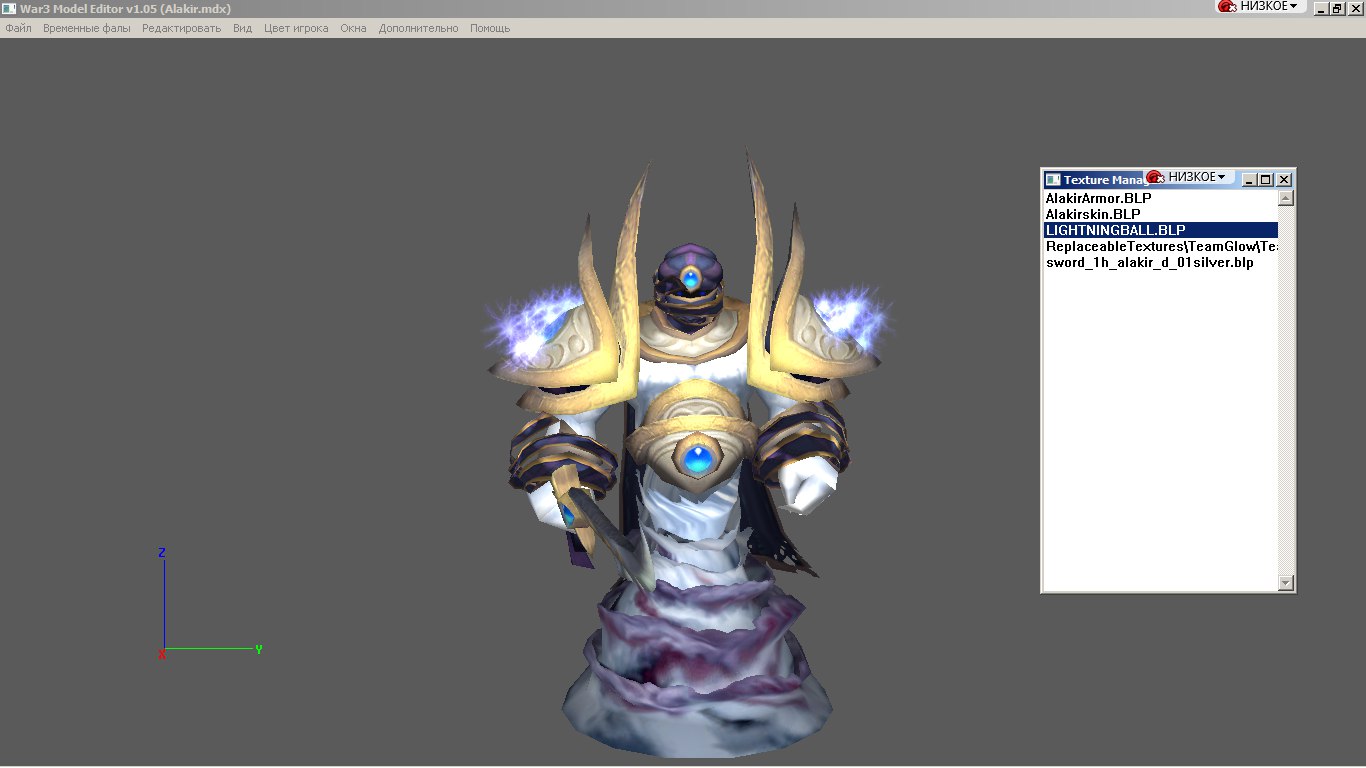Select AlakirArmor.BLP in the texture list
The width and height of the screenshot is (1366, 768).
[x=1161, y=198]
